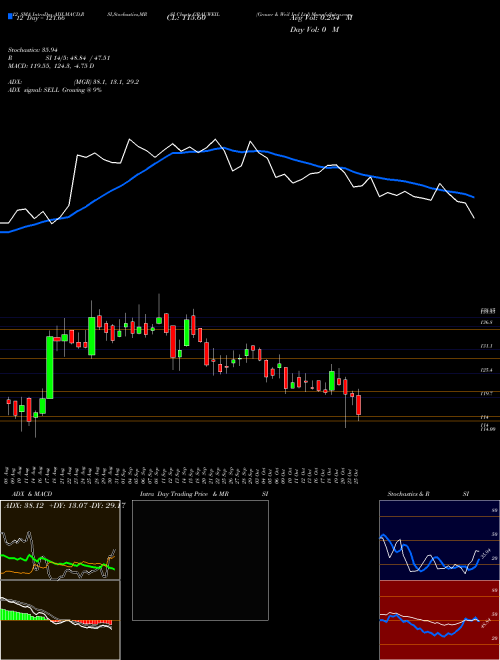Click the 126.8 price axis label
Screen dimensions: 500x660
(x=487, y=322)
